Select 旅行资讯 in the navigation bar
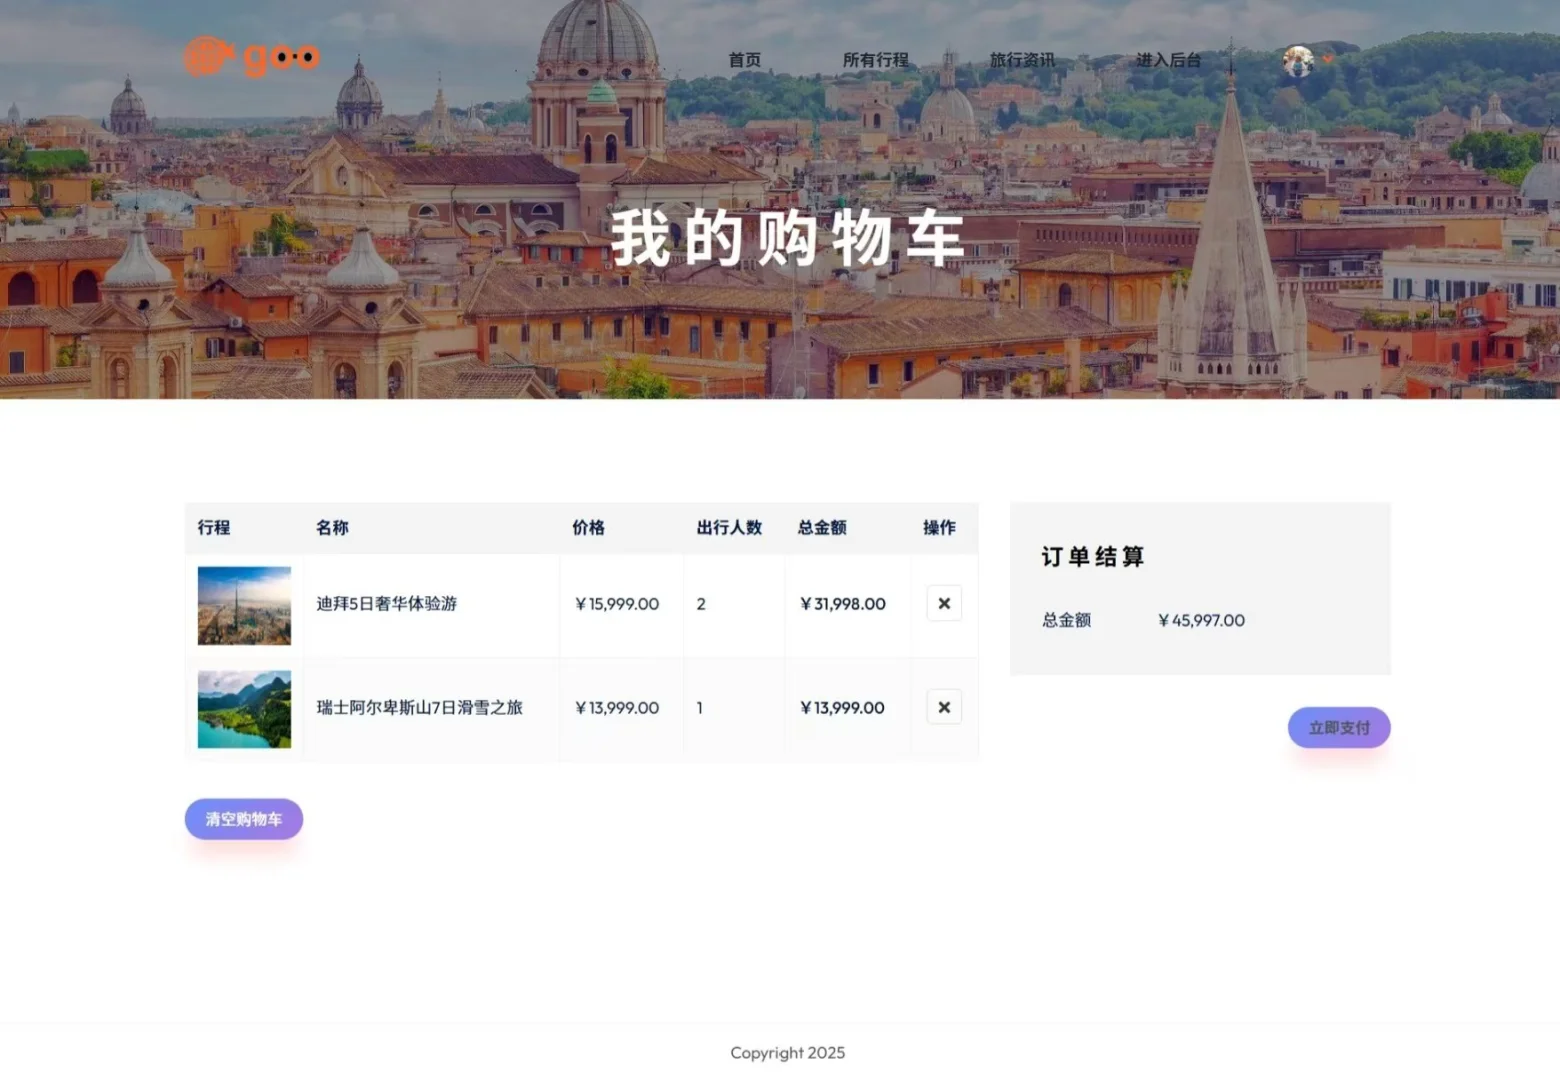The height and width of the screenshot is (1080, 1560). coord(1022,59)
